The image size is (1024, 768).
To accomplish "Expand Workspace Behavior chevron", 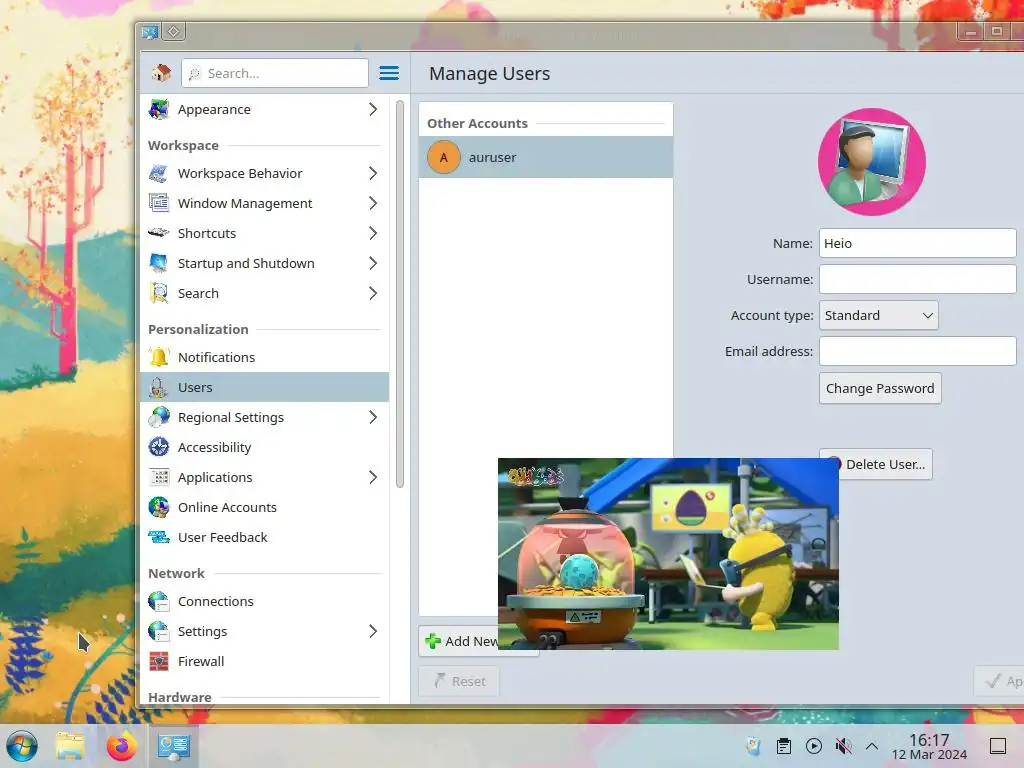I will pos(373,173).
